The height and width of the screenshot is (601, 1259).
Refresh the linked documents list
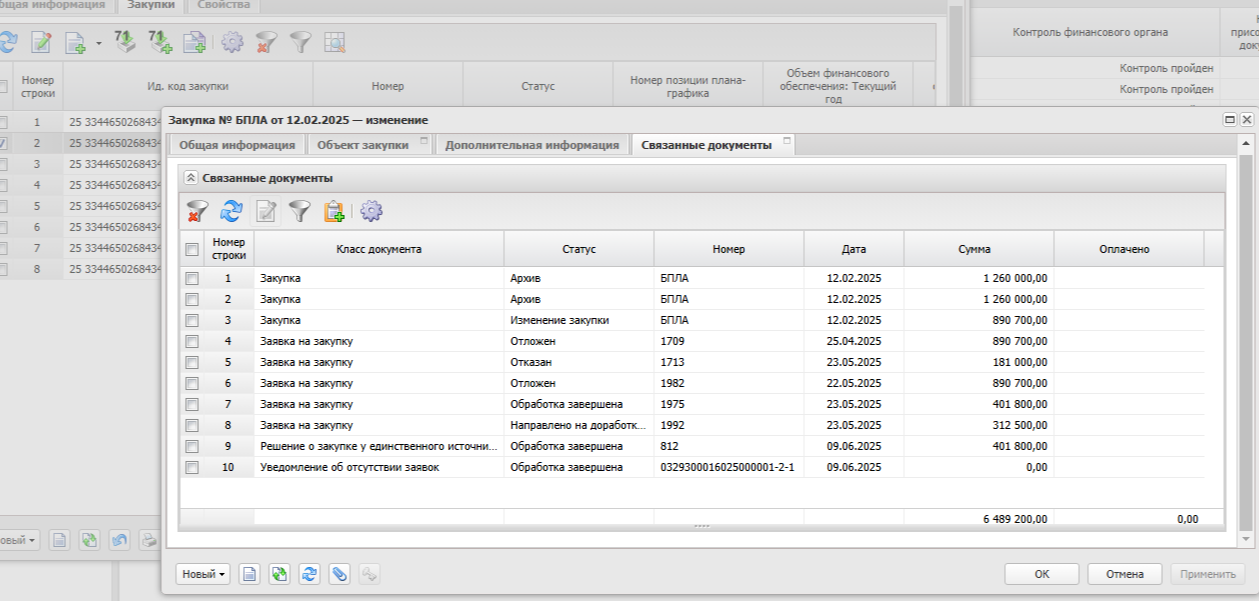pyautogui.click(x=232, y=211)
